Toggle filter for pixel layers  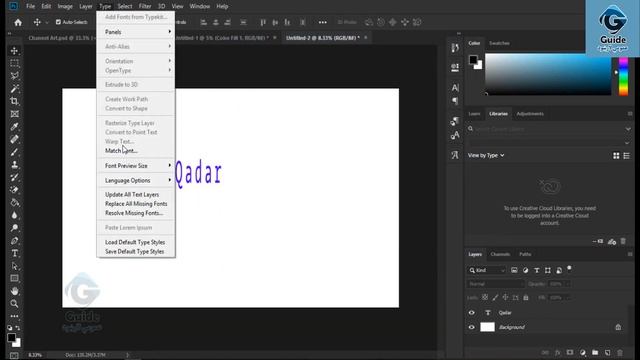[x=514, y=270]
